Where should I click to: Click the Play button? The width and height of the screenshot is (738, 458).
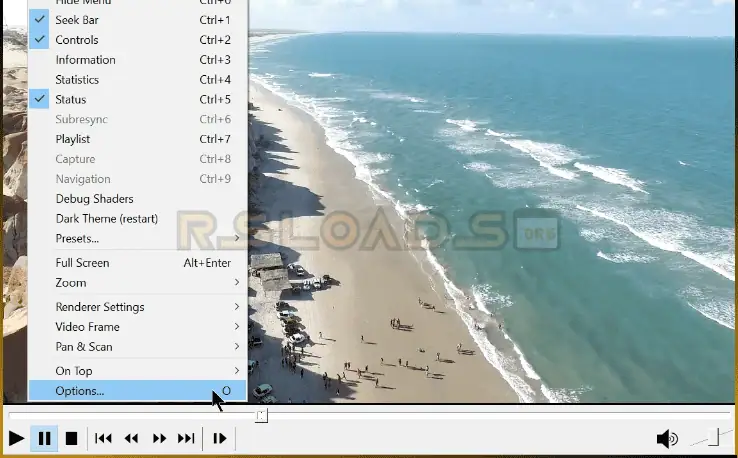click(x=16, y=438)
